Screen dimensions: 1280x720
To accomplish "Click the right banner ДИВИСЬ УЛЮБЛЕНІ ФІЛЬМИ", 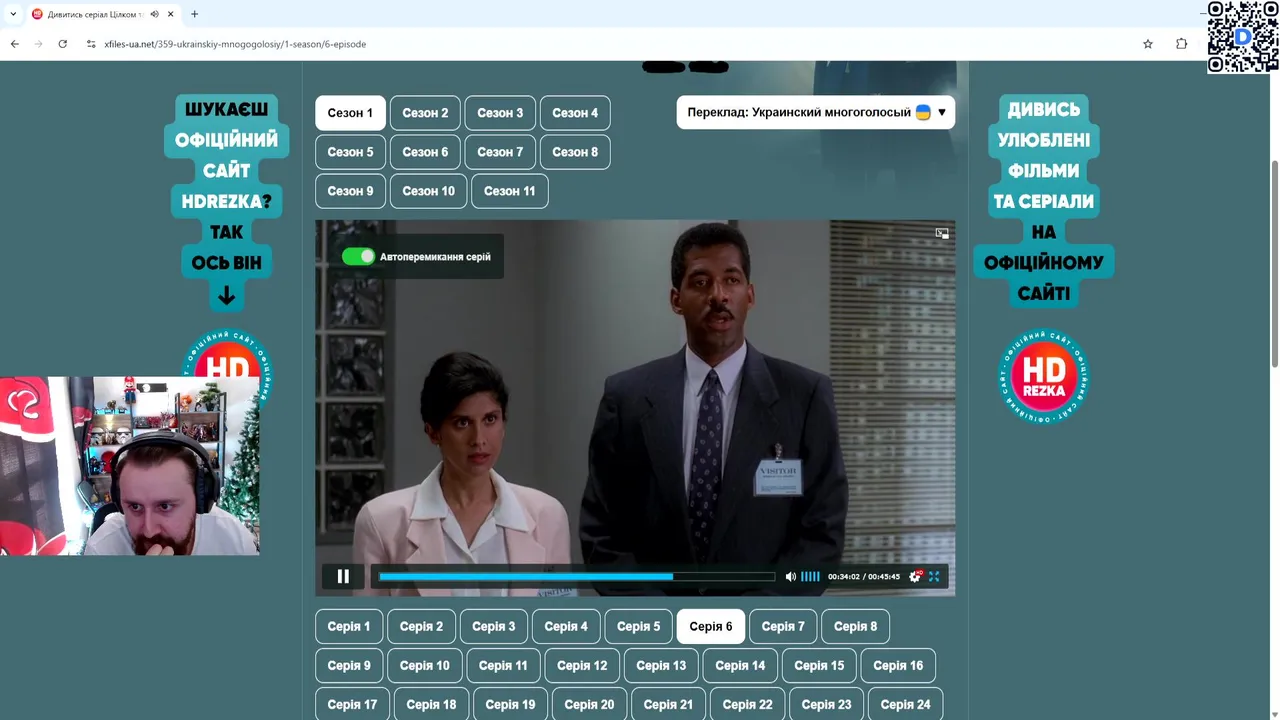I will [1044, 201].
